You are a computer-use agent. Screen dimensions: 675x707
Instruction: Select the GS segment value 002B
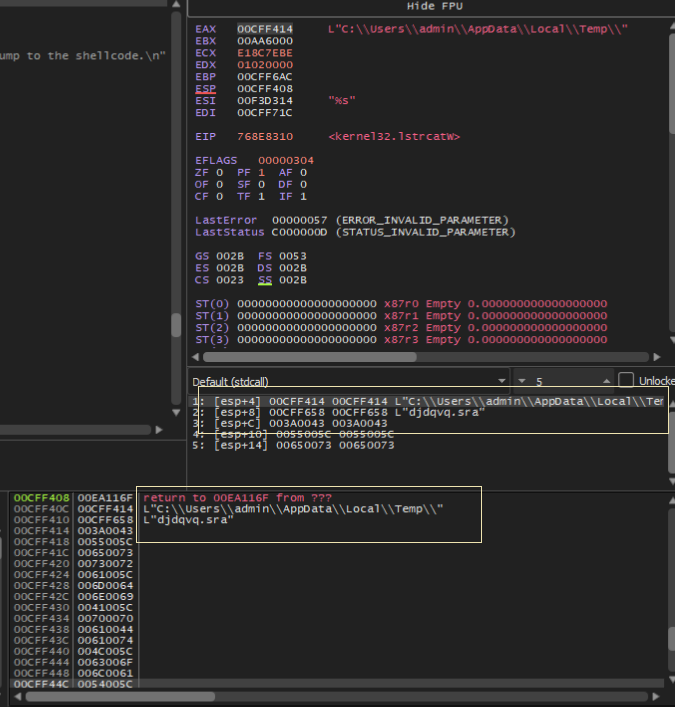[230, 256]
